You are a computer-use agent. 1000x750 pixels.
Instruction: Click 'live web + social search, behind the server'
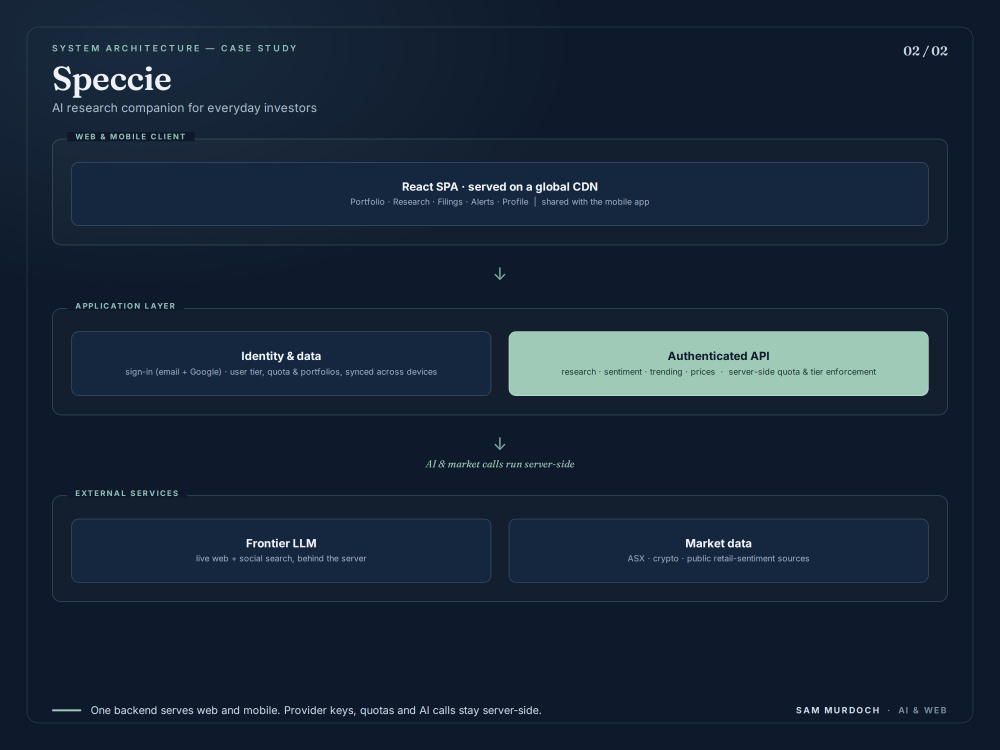coord(281,559)
